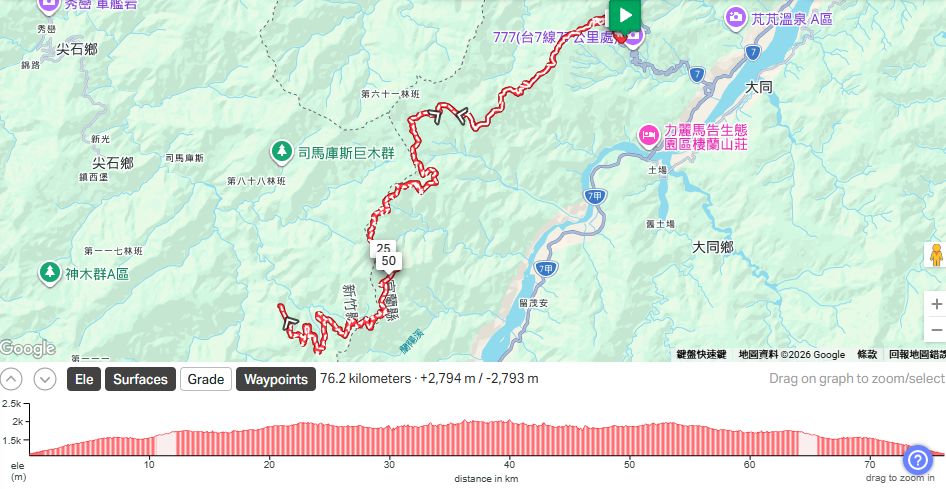Viewport: 946px width, 489px height.
Task: Open the blue help question mark button
Action: (917, 461)
